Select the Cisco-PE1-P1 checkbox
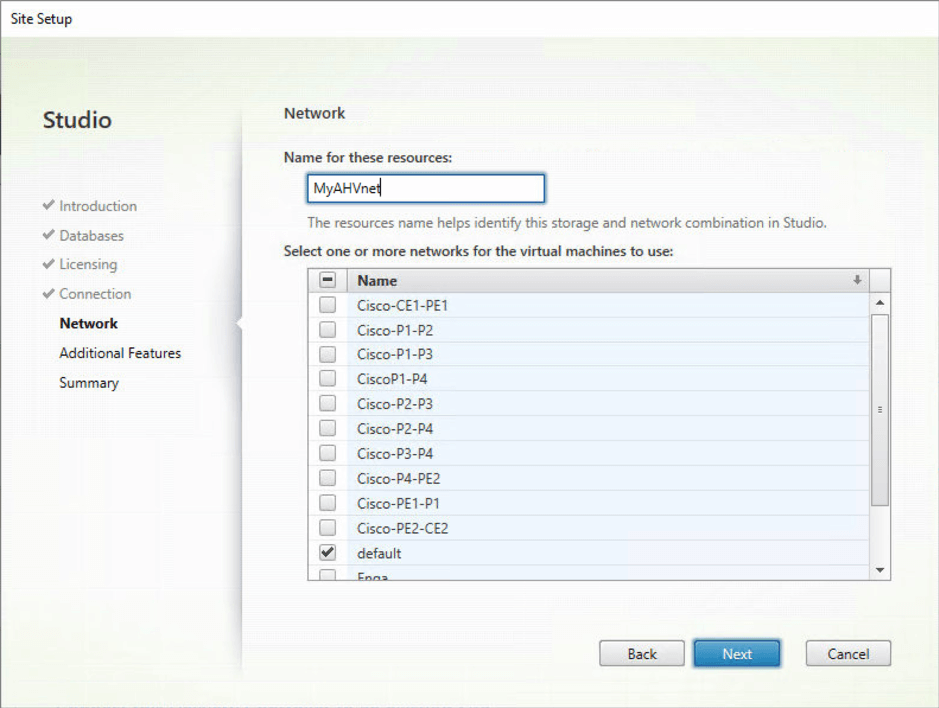939x708 pixels. click(x=327, y=503)
